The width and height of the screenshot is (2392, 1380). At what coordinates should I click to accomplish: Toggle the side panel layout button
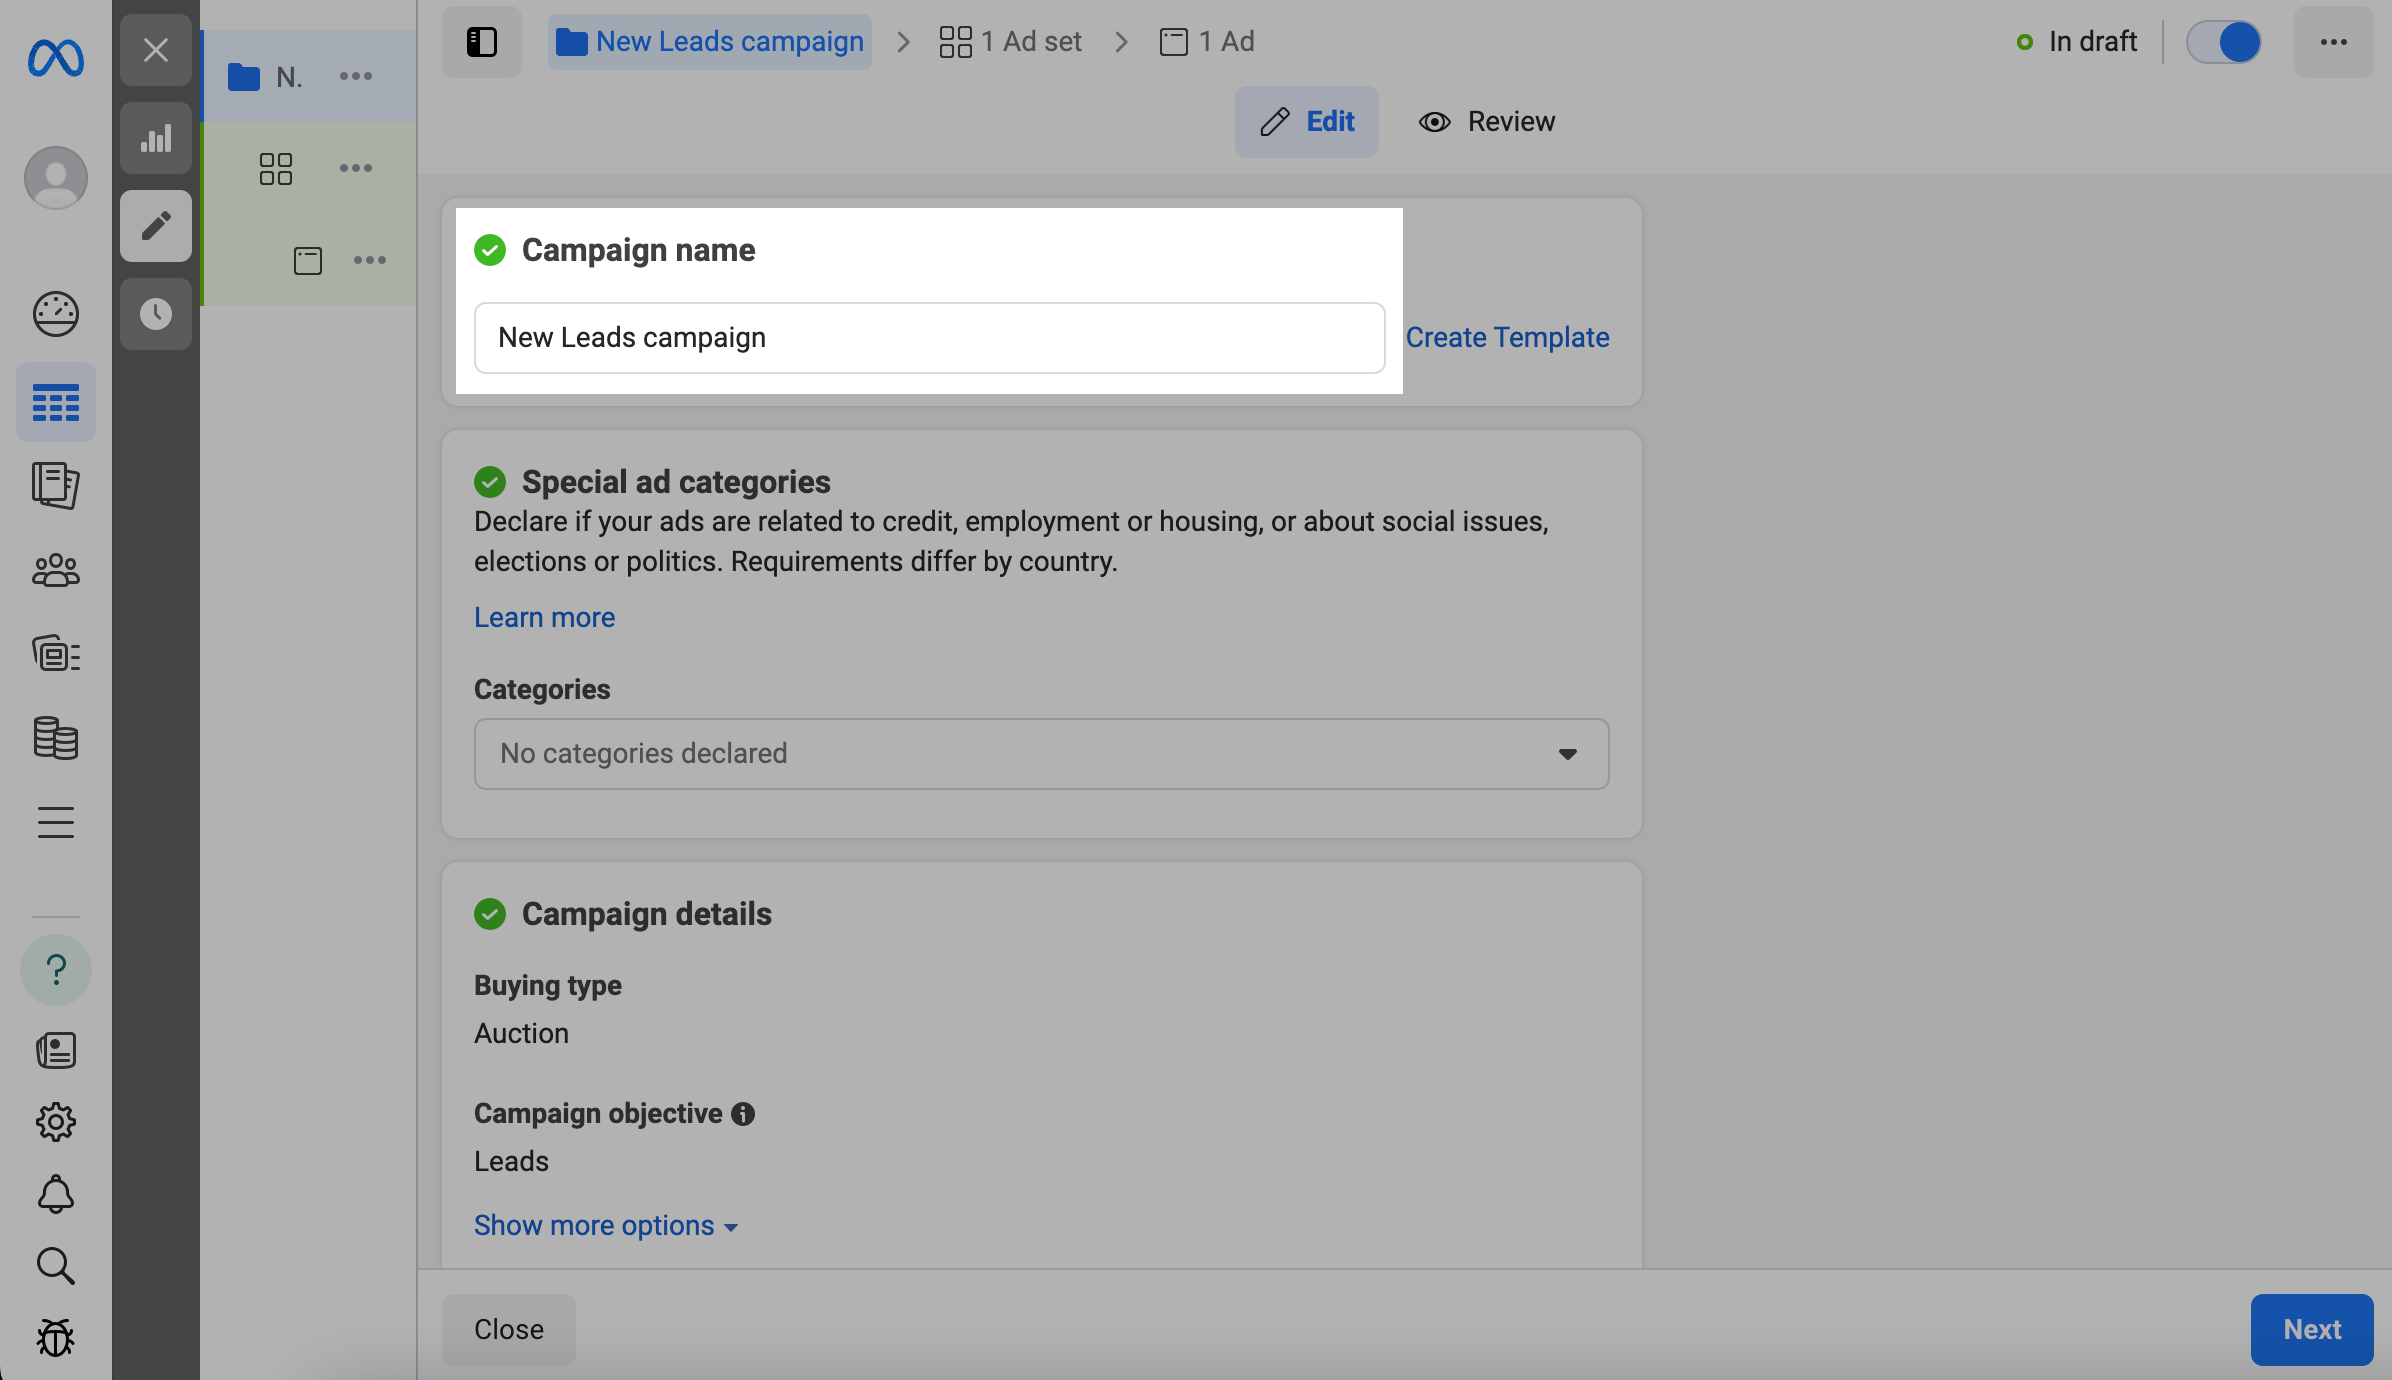pyautogui.click(x=482, y=42)
